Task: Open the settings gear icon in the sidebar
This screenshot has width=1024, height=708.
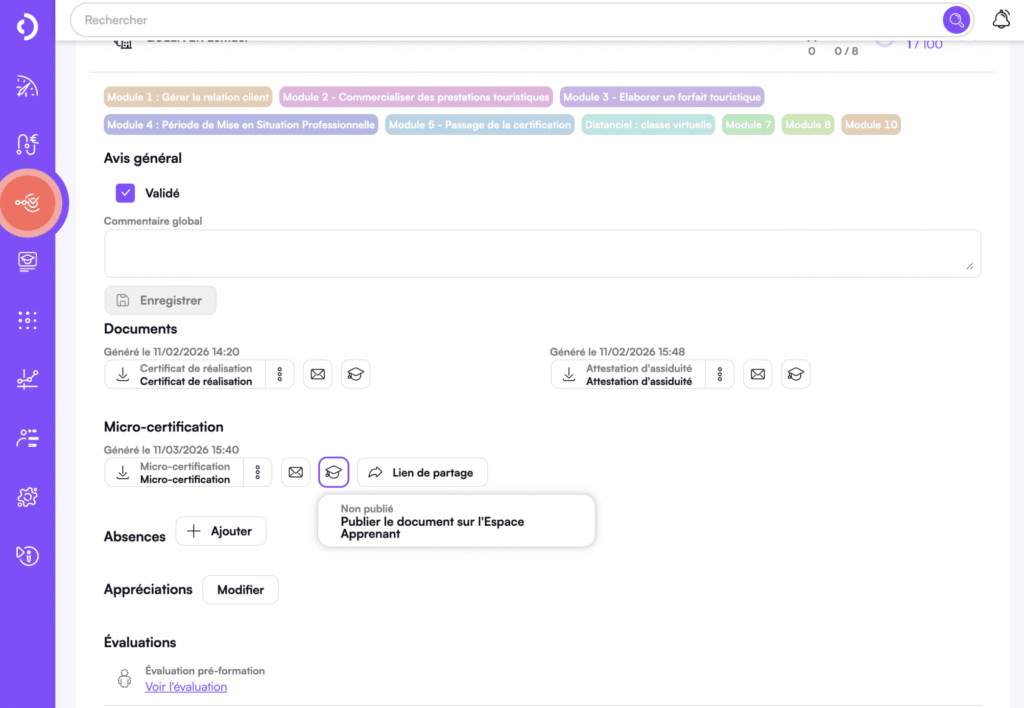Action: [x=27, y=497]
